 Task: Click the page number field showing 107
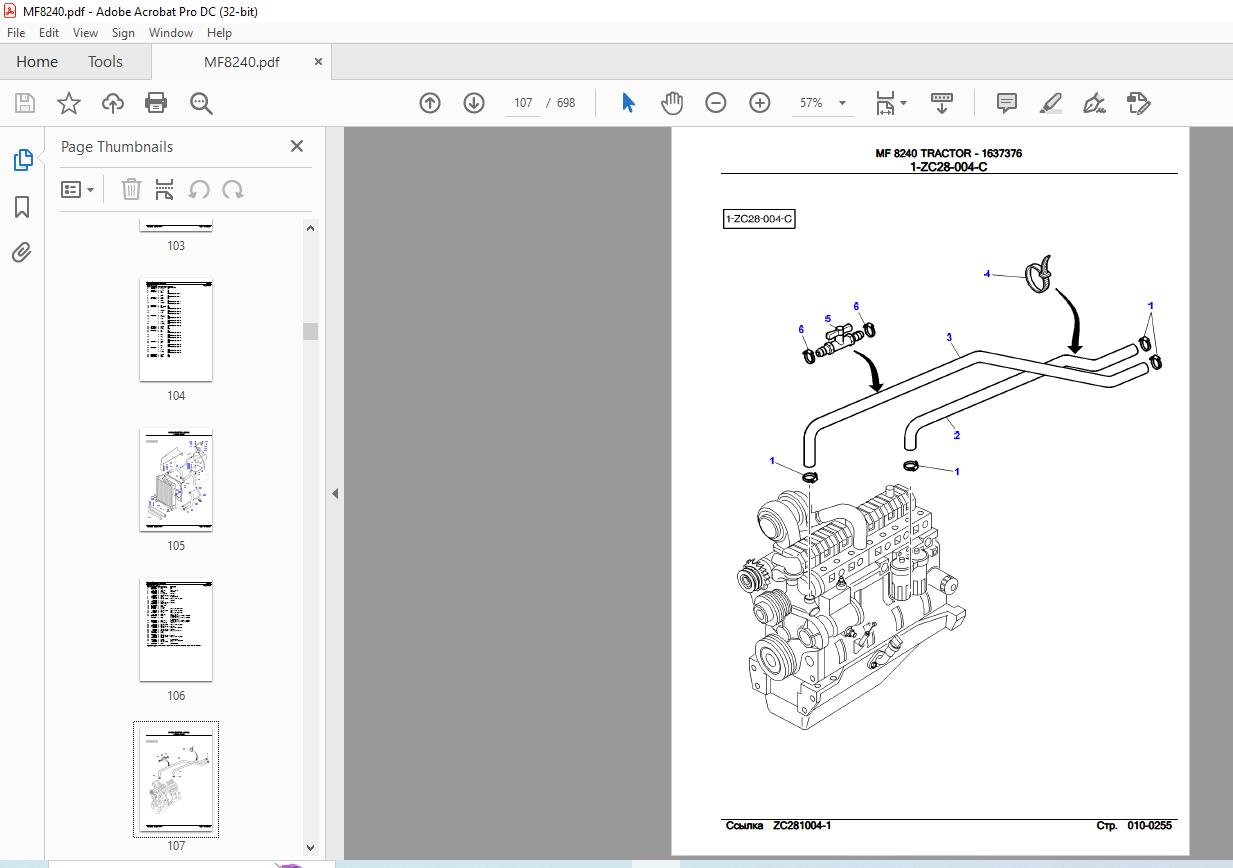[523, 103]
